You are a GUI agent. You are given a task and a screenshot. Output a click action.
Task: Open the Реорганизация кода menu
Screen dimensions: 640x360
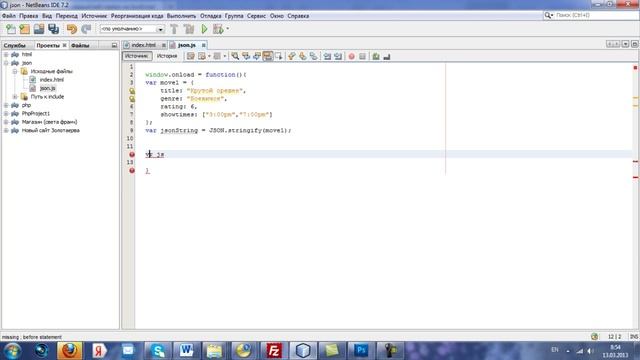[137, 16]
